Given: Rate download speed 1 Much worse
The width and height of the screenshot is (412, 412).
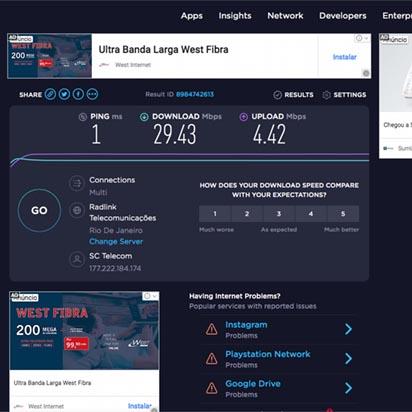Looking at the screenshot, I should [x=215, y=214].
